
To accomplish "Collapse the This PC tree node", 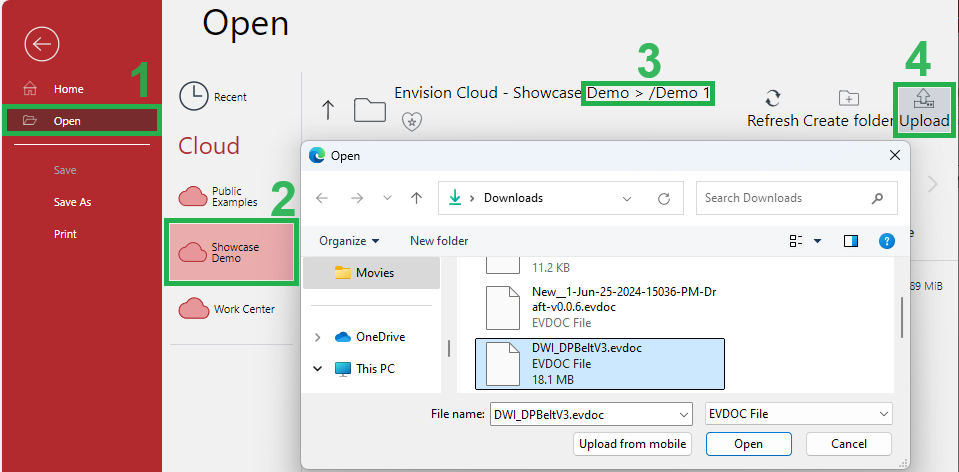I will tap(317, 369).
